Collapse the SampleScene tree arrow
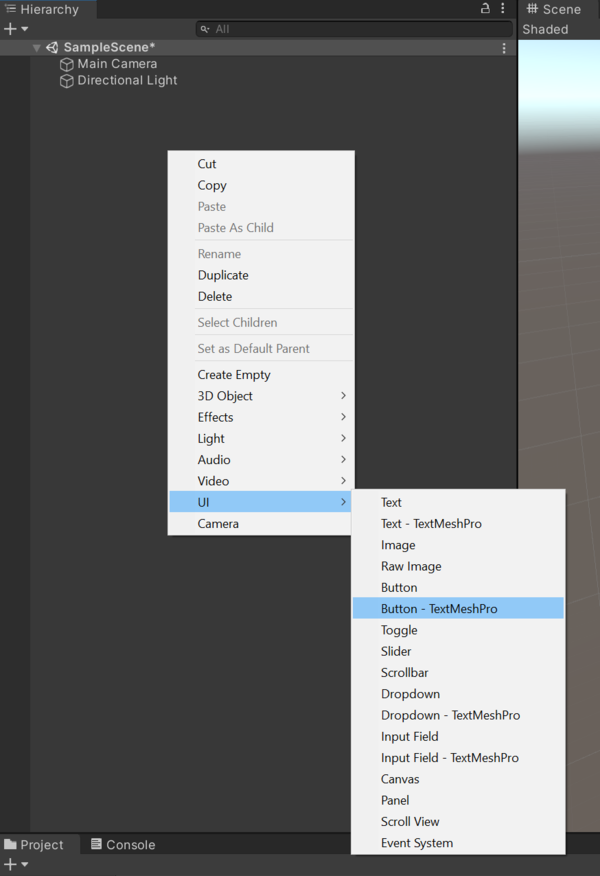The image size is (600, 876). click(x=36, y=48)
